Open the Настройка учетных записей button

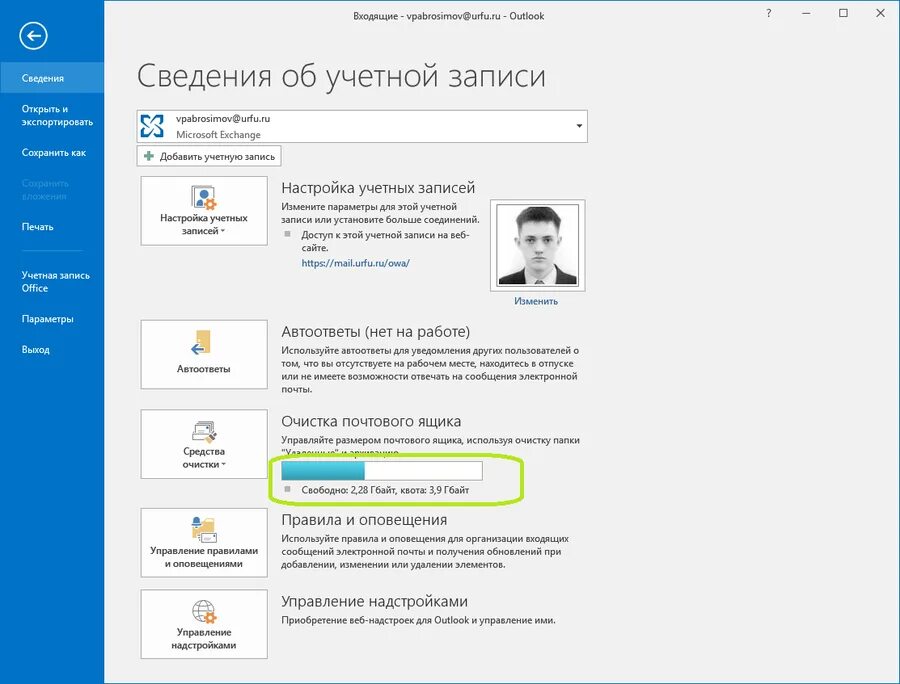coord(204,211)
